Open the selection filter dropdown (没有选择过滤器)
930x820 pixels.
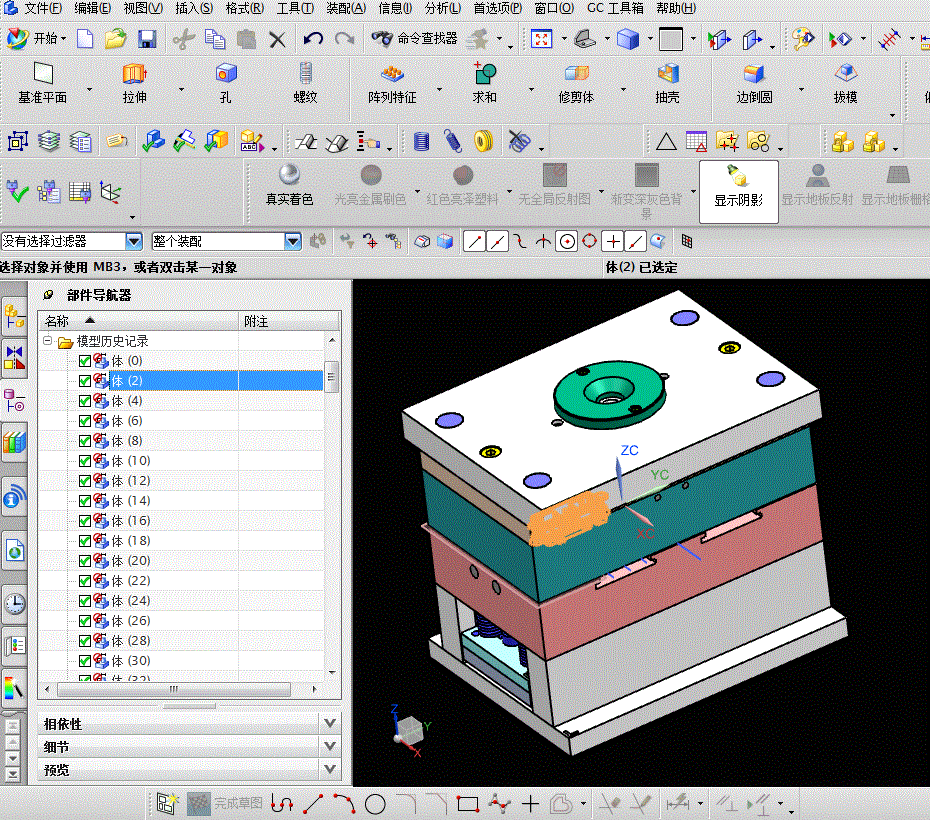[134, 241]
